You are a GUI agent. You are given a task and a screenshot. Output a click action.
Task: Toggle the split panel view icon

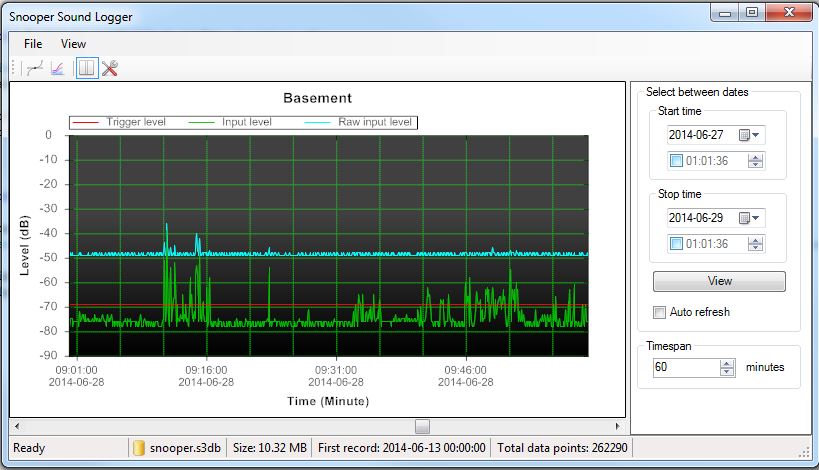point(87,68)
